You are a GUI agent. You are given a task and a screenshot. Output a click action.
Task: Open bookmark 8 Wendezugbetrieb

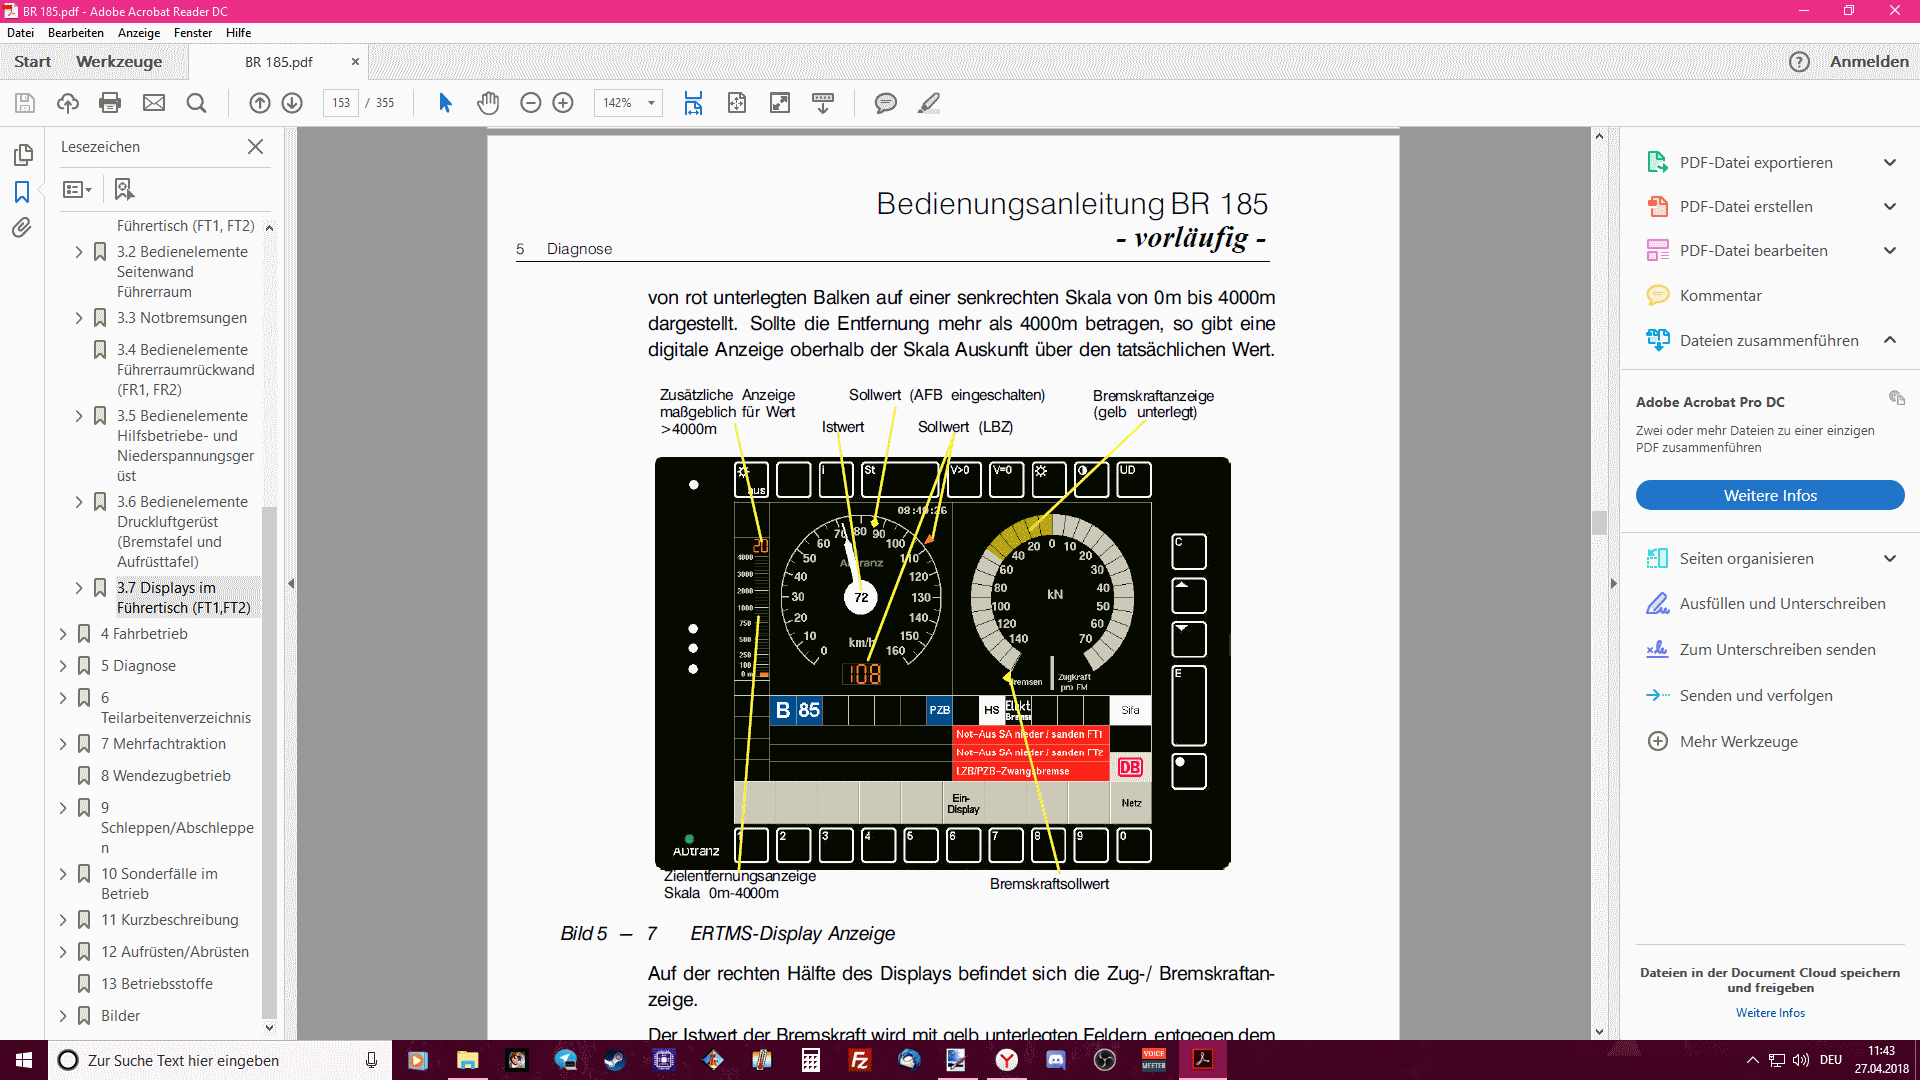coord(165,776)
